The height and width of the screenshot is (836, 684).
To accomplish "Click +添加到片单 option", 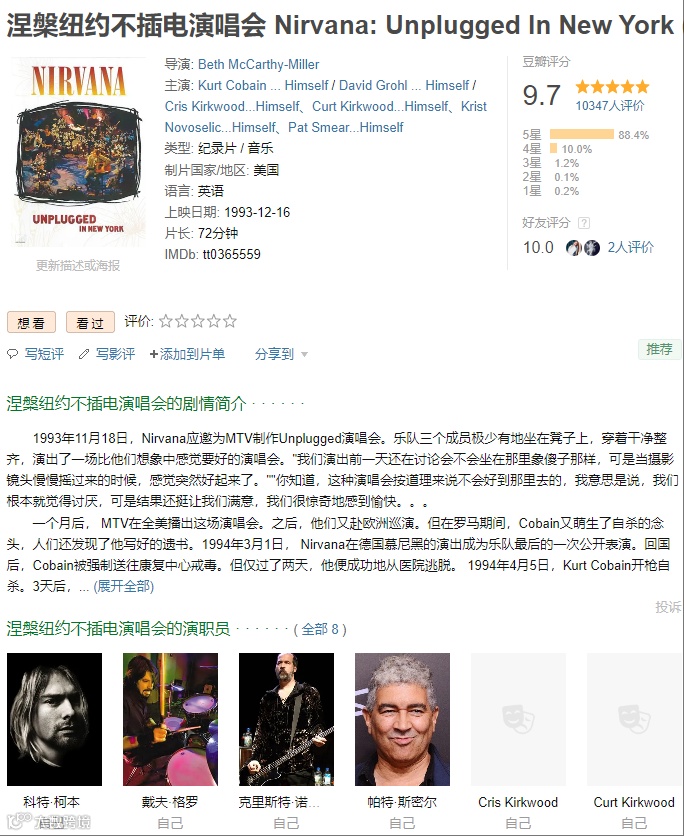I will point(187,354).
